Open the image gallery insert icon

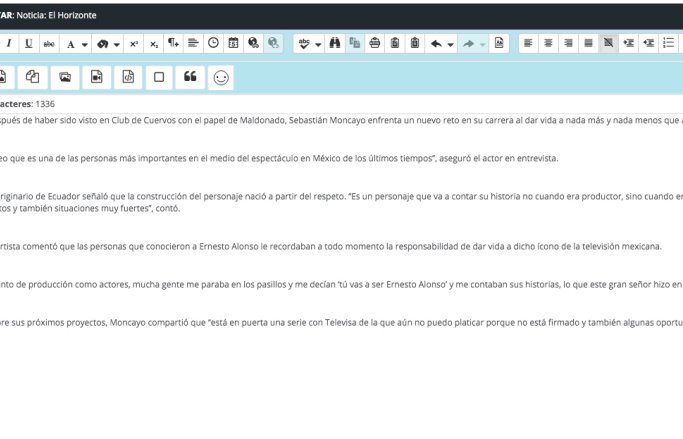click(65, 77)
